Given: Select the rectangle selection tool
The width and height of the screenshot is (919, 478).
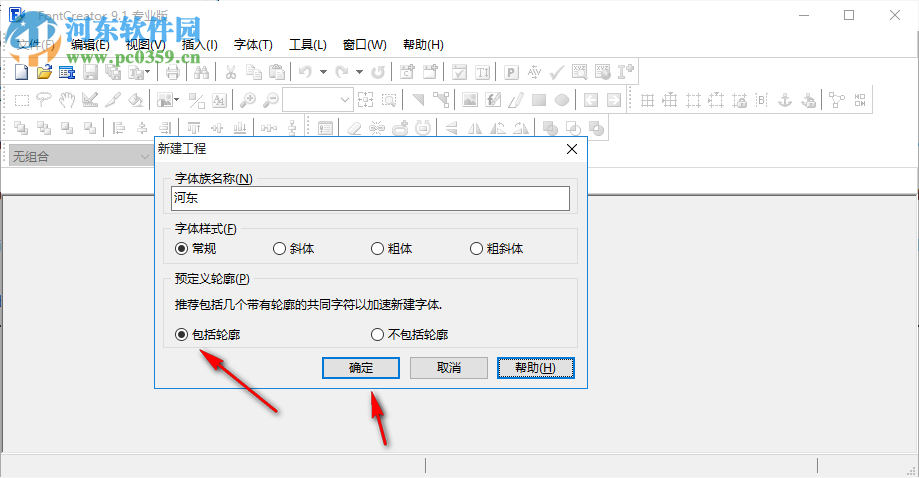Looking at the screenshot, I should (22, 100).
